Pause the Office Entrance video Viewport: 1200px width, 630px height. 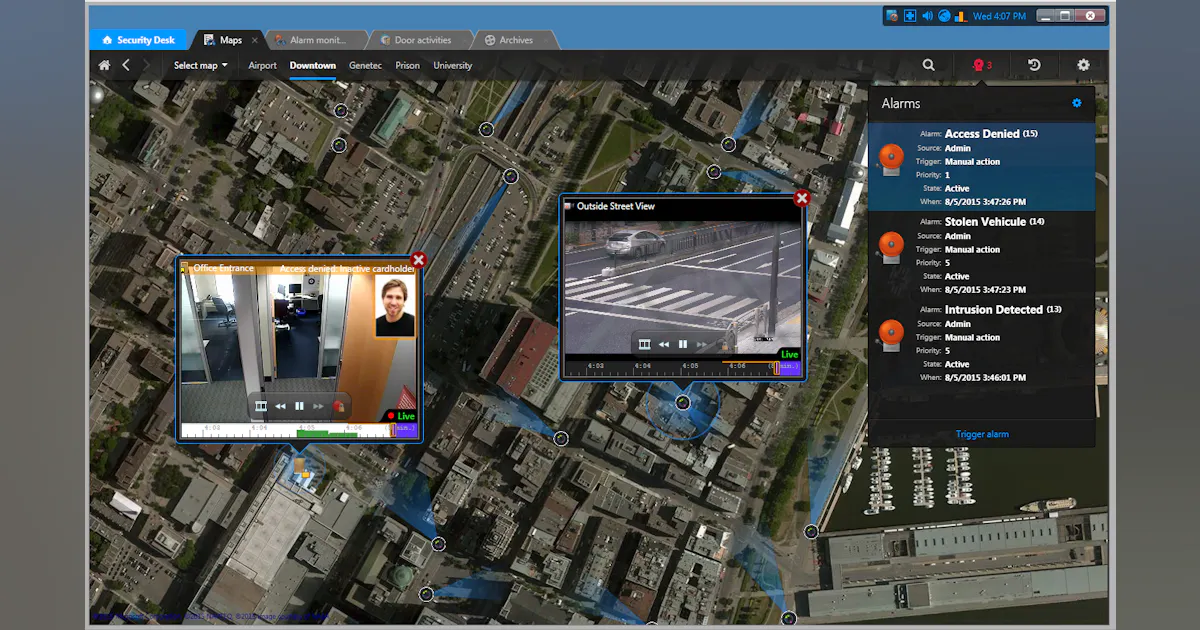click(x=299, y=406)
